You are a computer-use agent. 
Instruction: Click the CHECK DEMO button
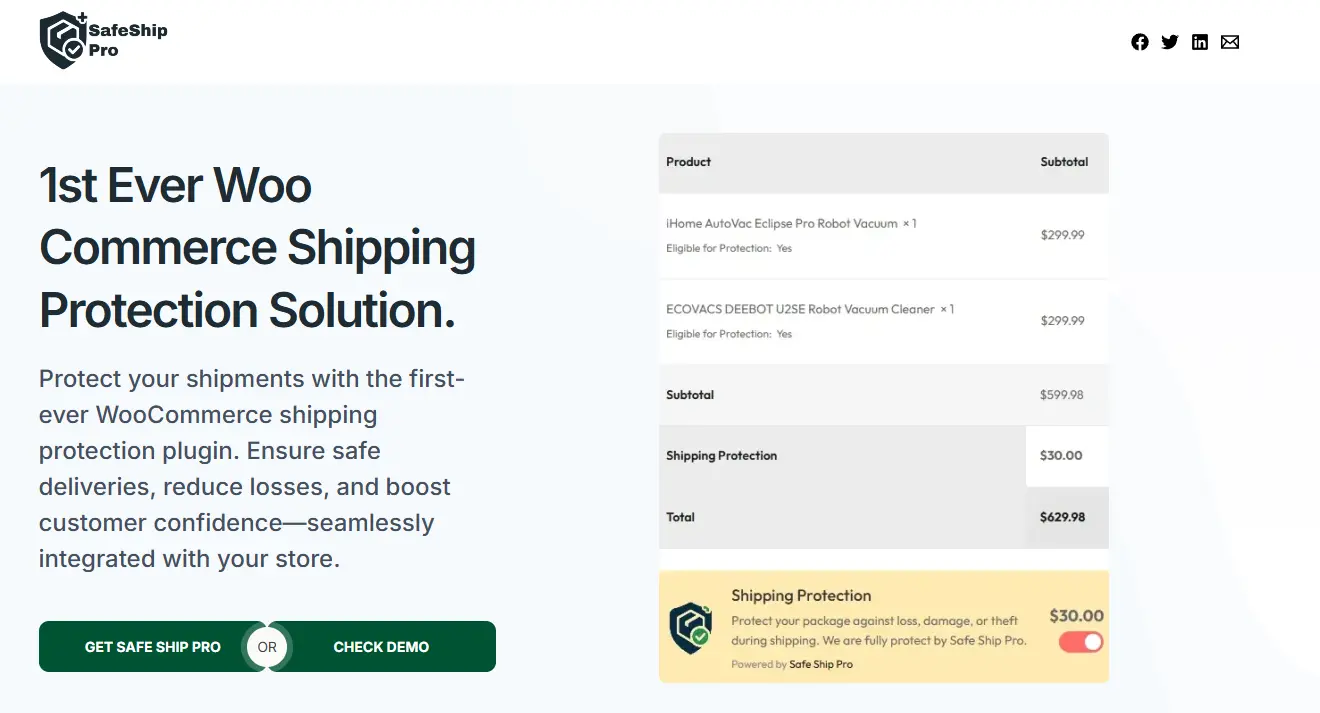click(381, 647)
